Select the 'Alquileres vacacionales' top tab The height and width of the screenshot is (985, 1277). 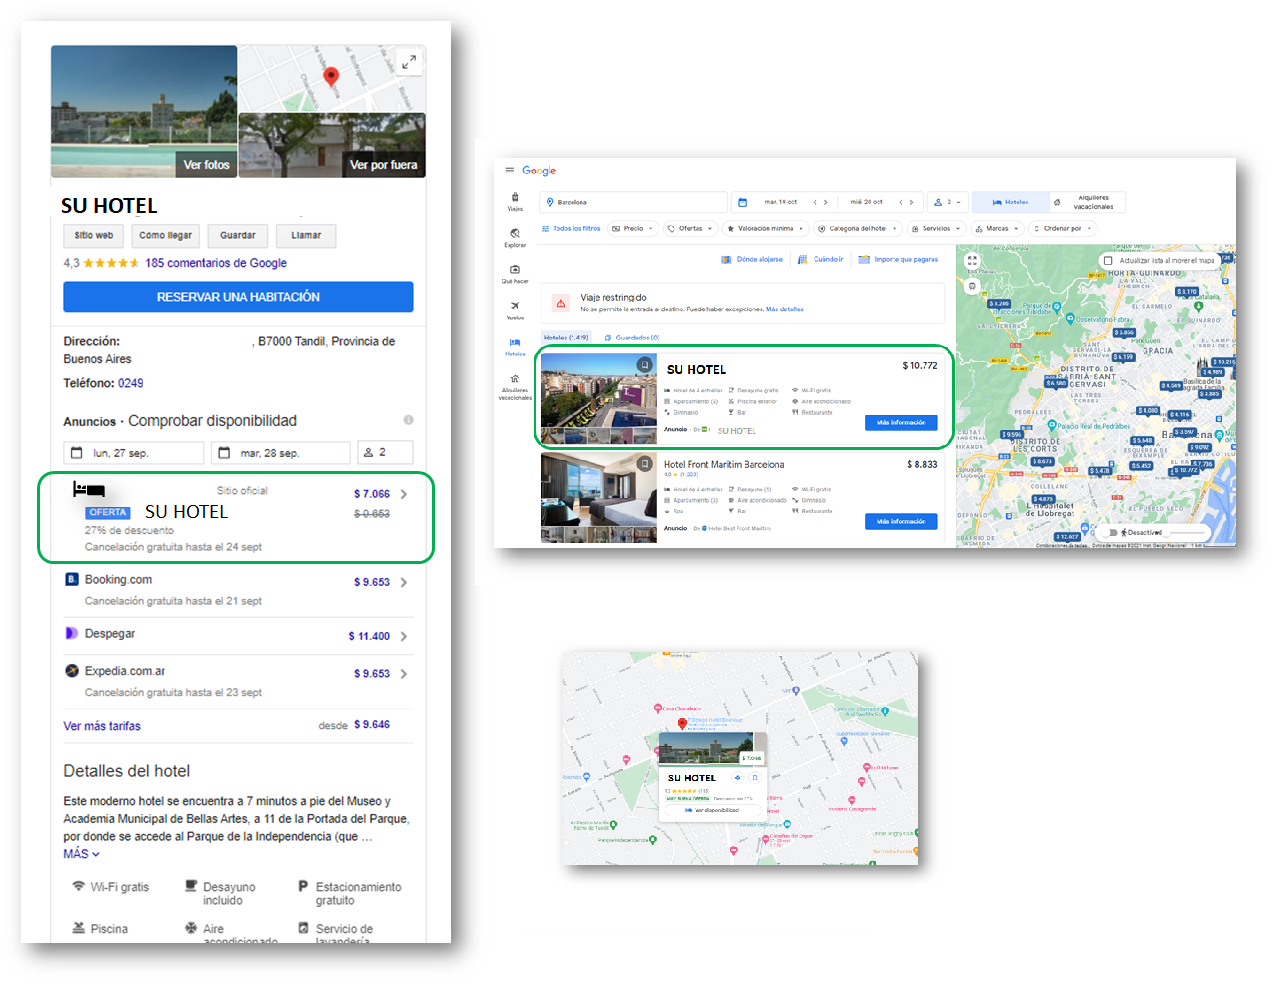tap(1087, 202)
